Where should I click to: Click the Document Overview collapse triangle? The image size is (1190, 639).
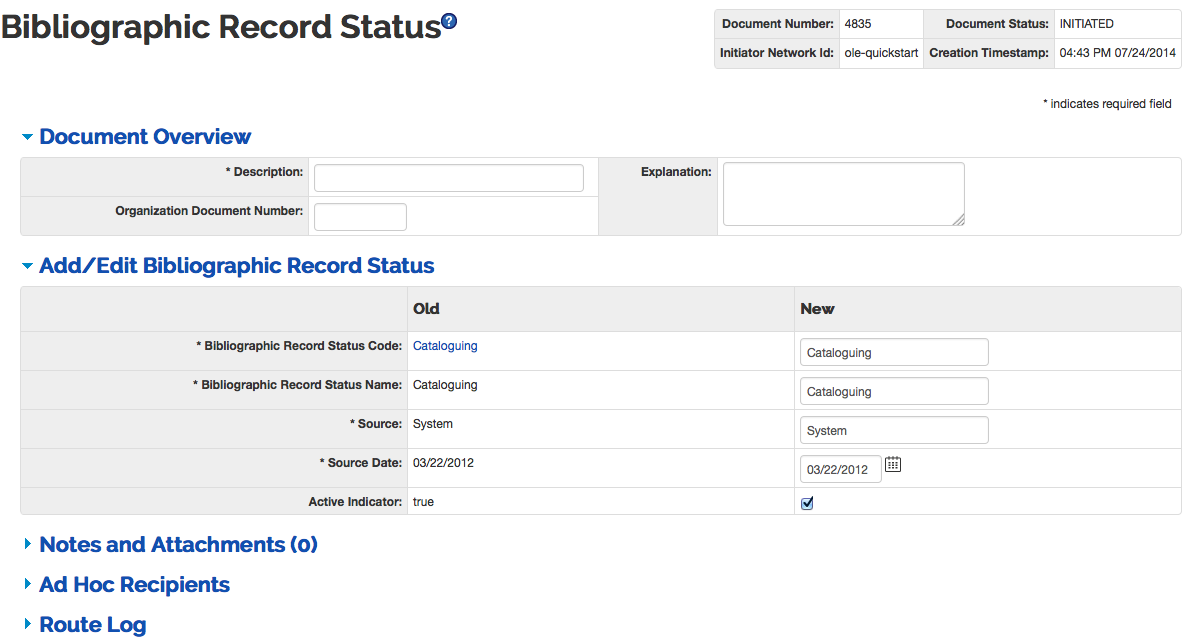[27, 137]
